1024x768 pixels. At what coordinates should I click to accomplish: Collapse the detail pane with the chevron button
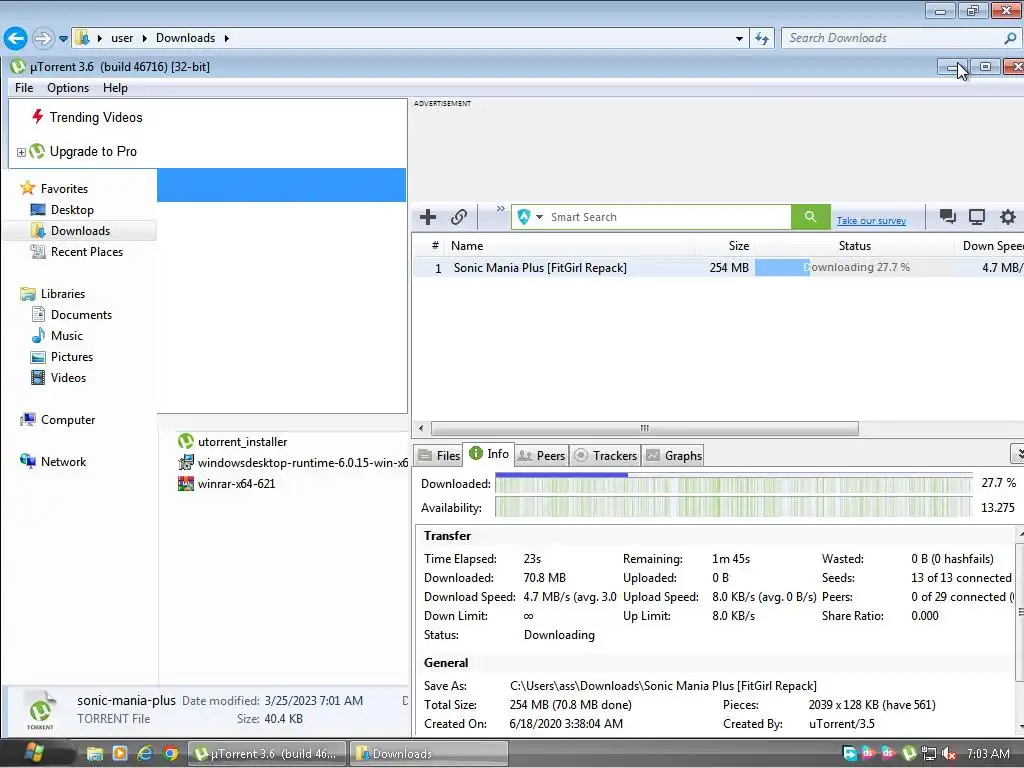[x=1017, y=453]
